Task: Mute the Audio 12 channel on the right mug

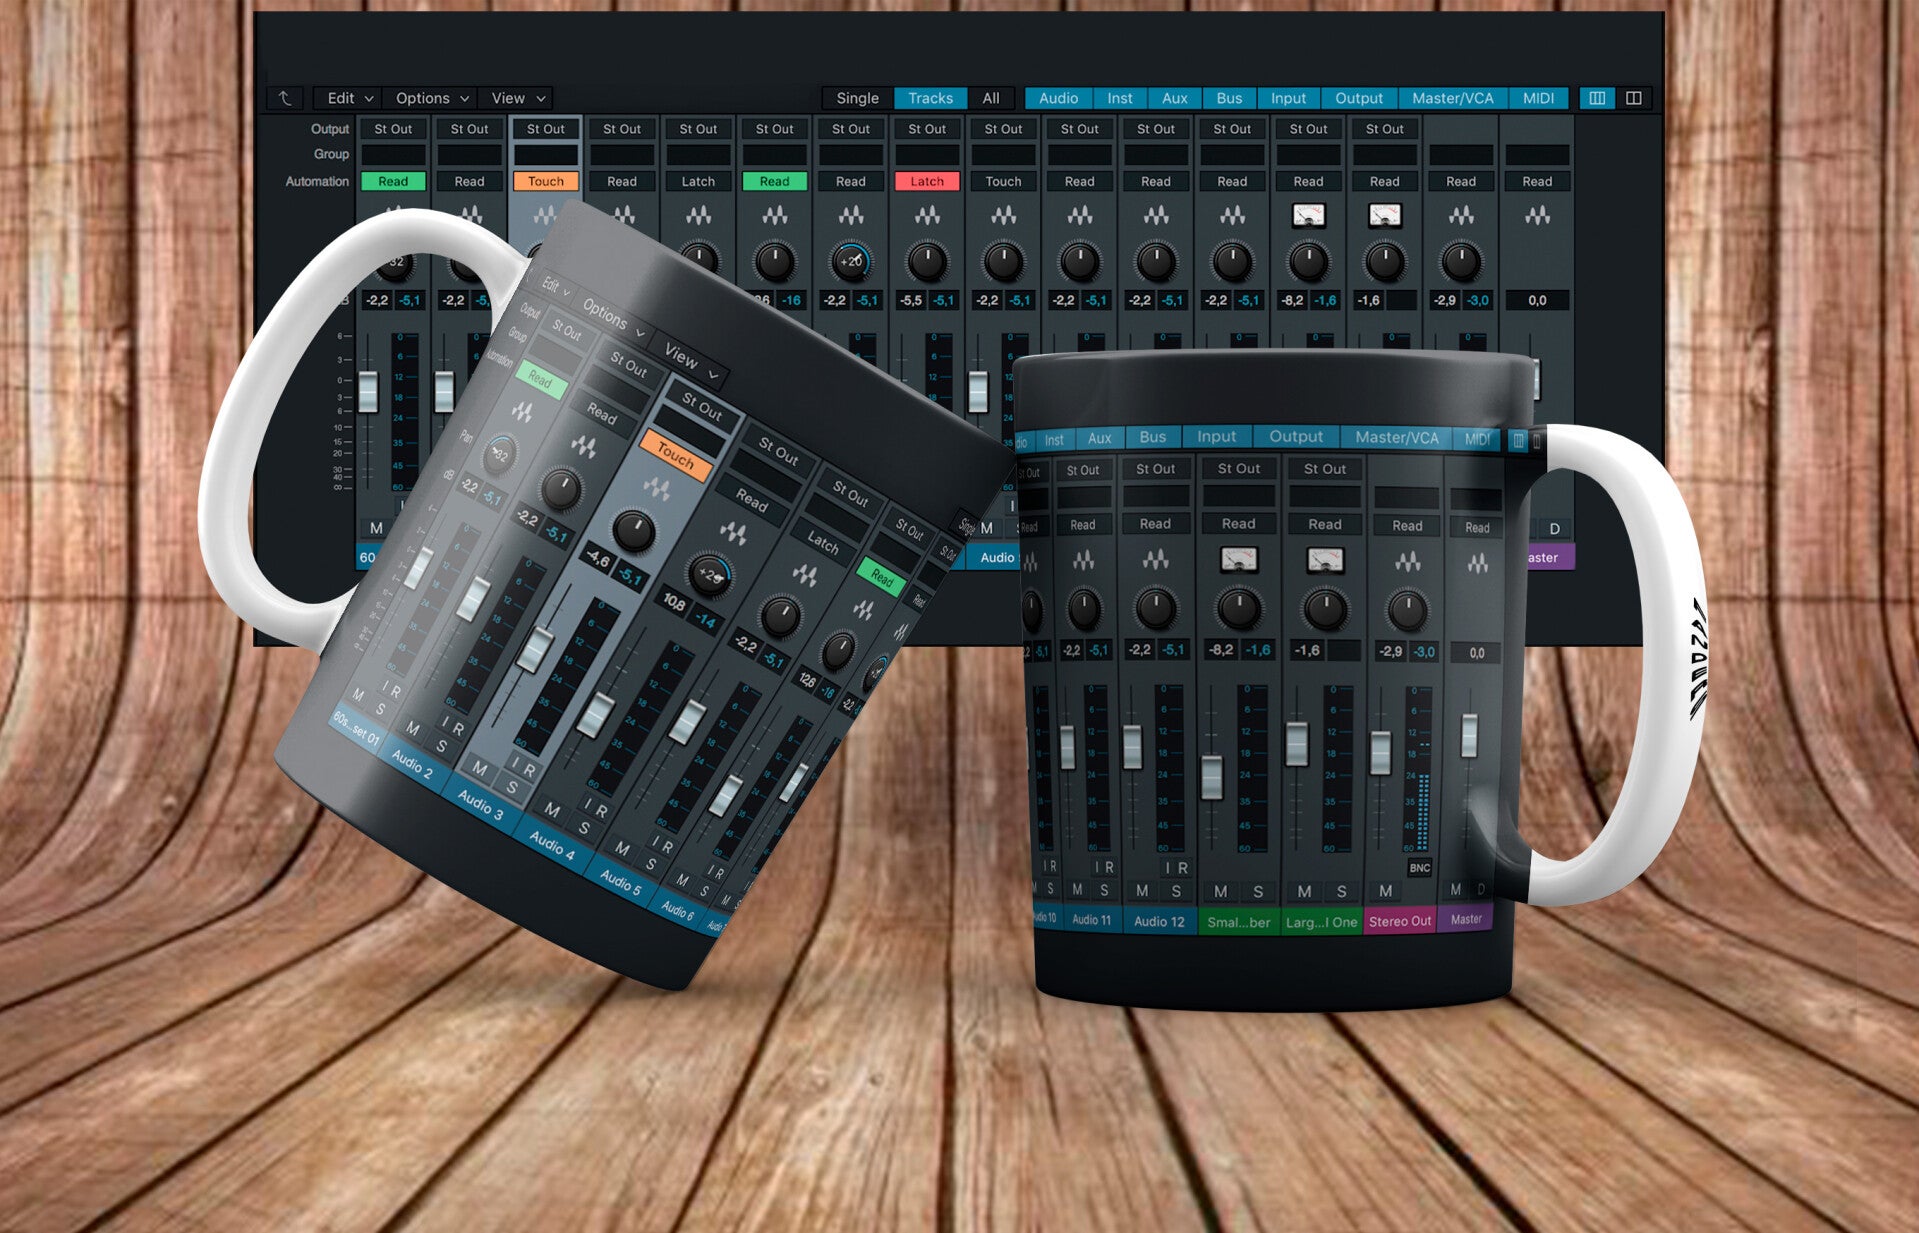Action: tap(1142, 890)
